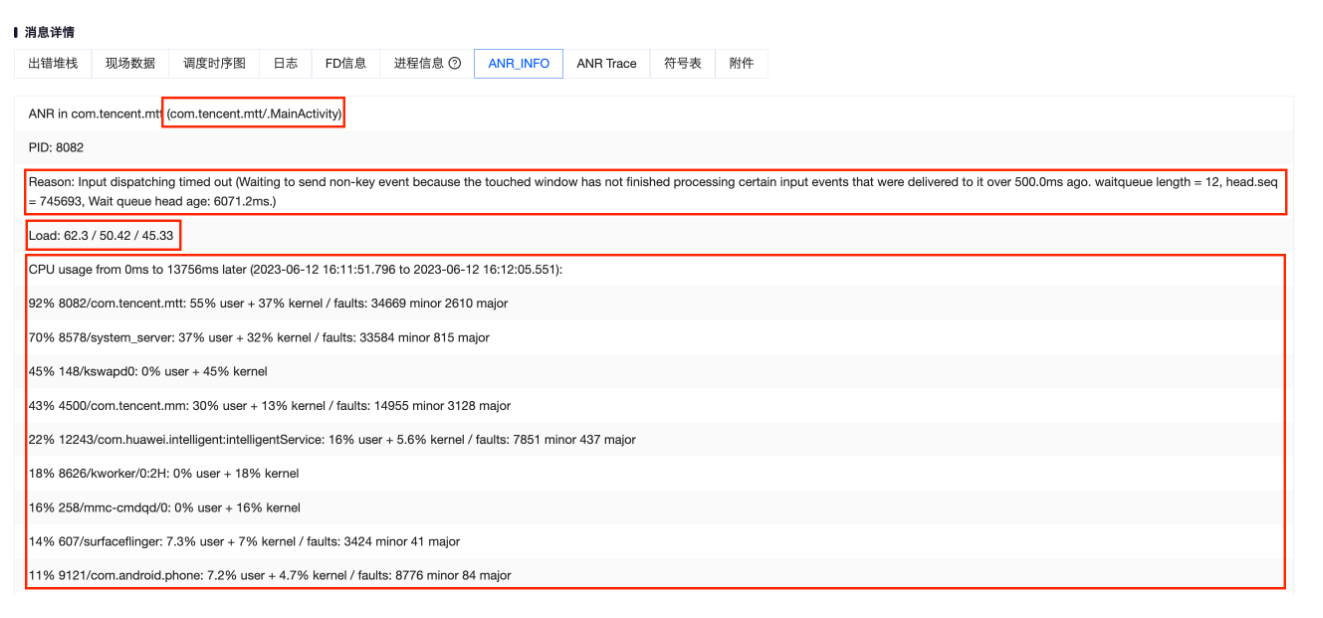Viewport: 1323px width, 618px height.
Task: Click the help icon beside 进程信息
Action: coord(455,63)
